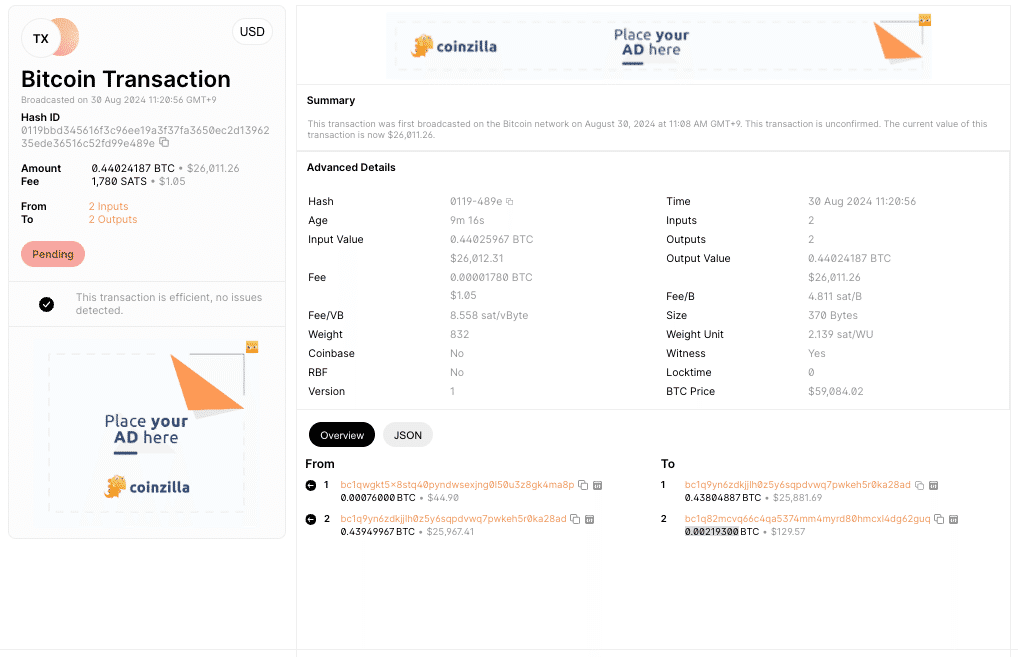Click the rightmost icon after To output 2 address
Image resolution: width=1018 pixels, height=657 pixels.
954,519
